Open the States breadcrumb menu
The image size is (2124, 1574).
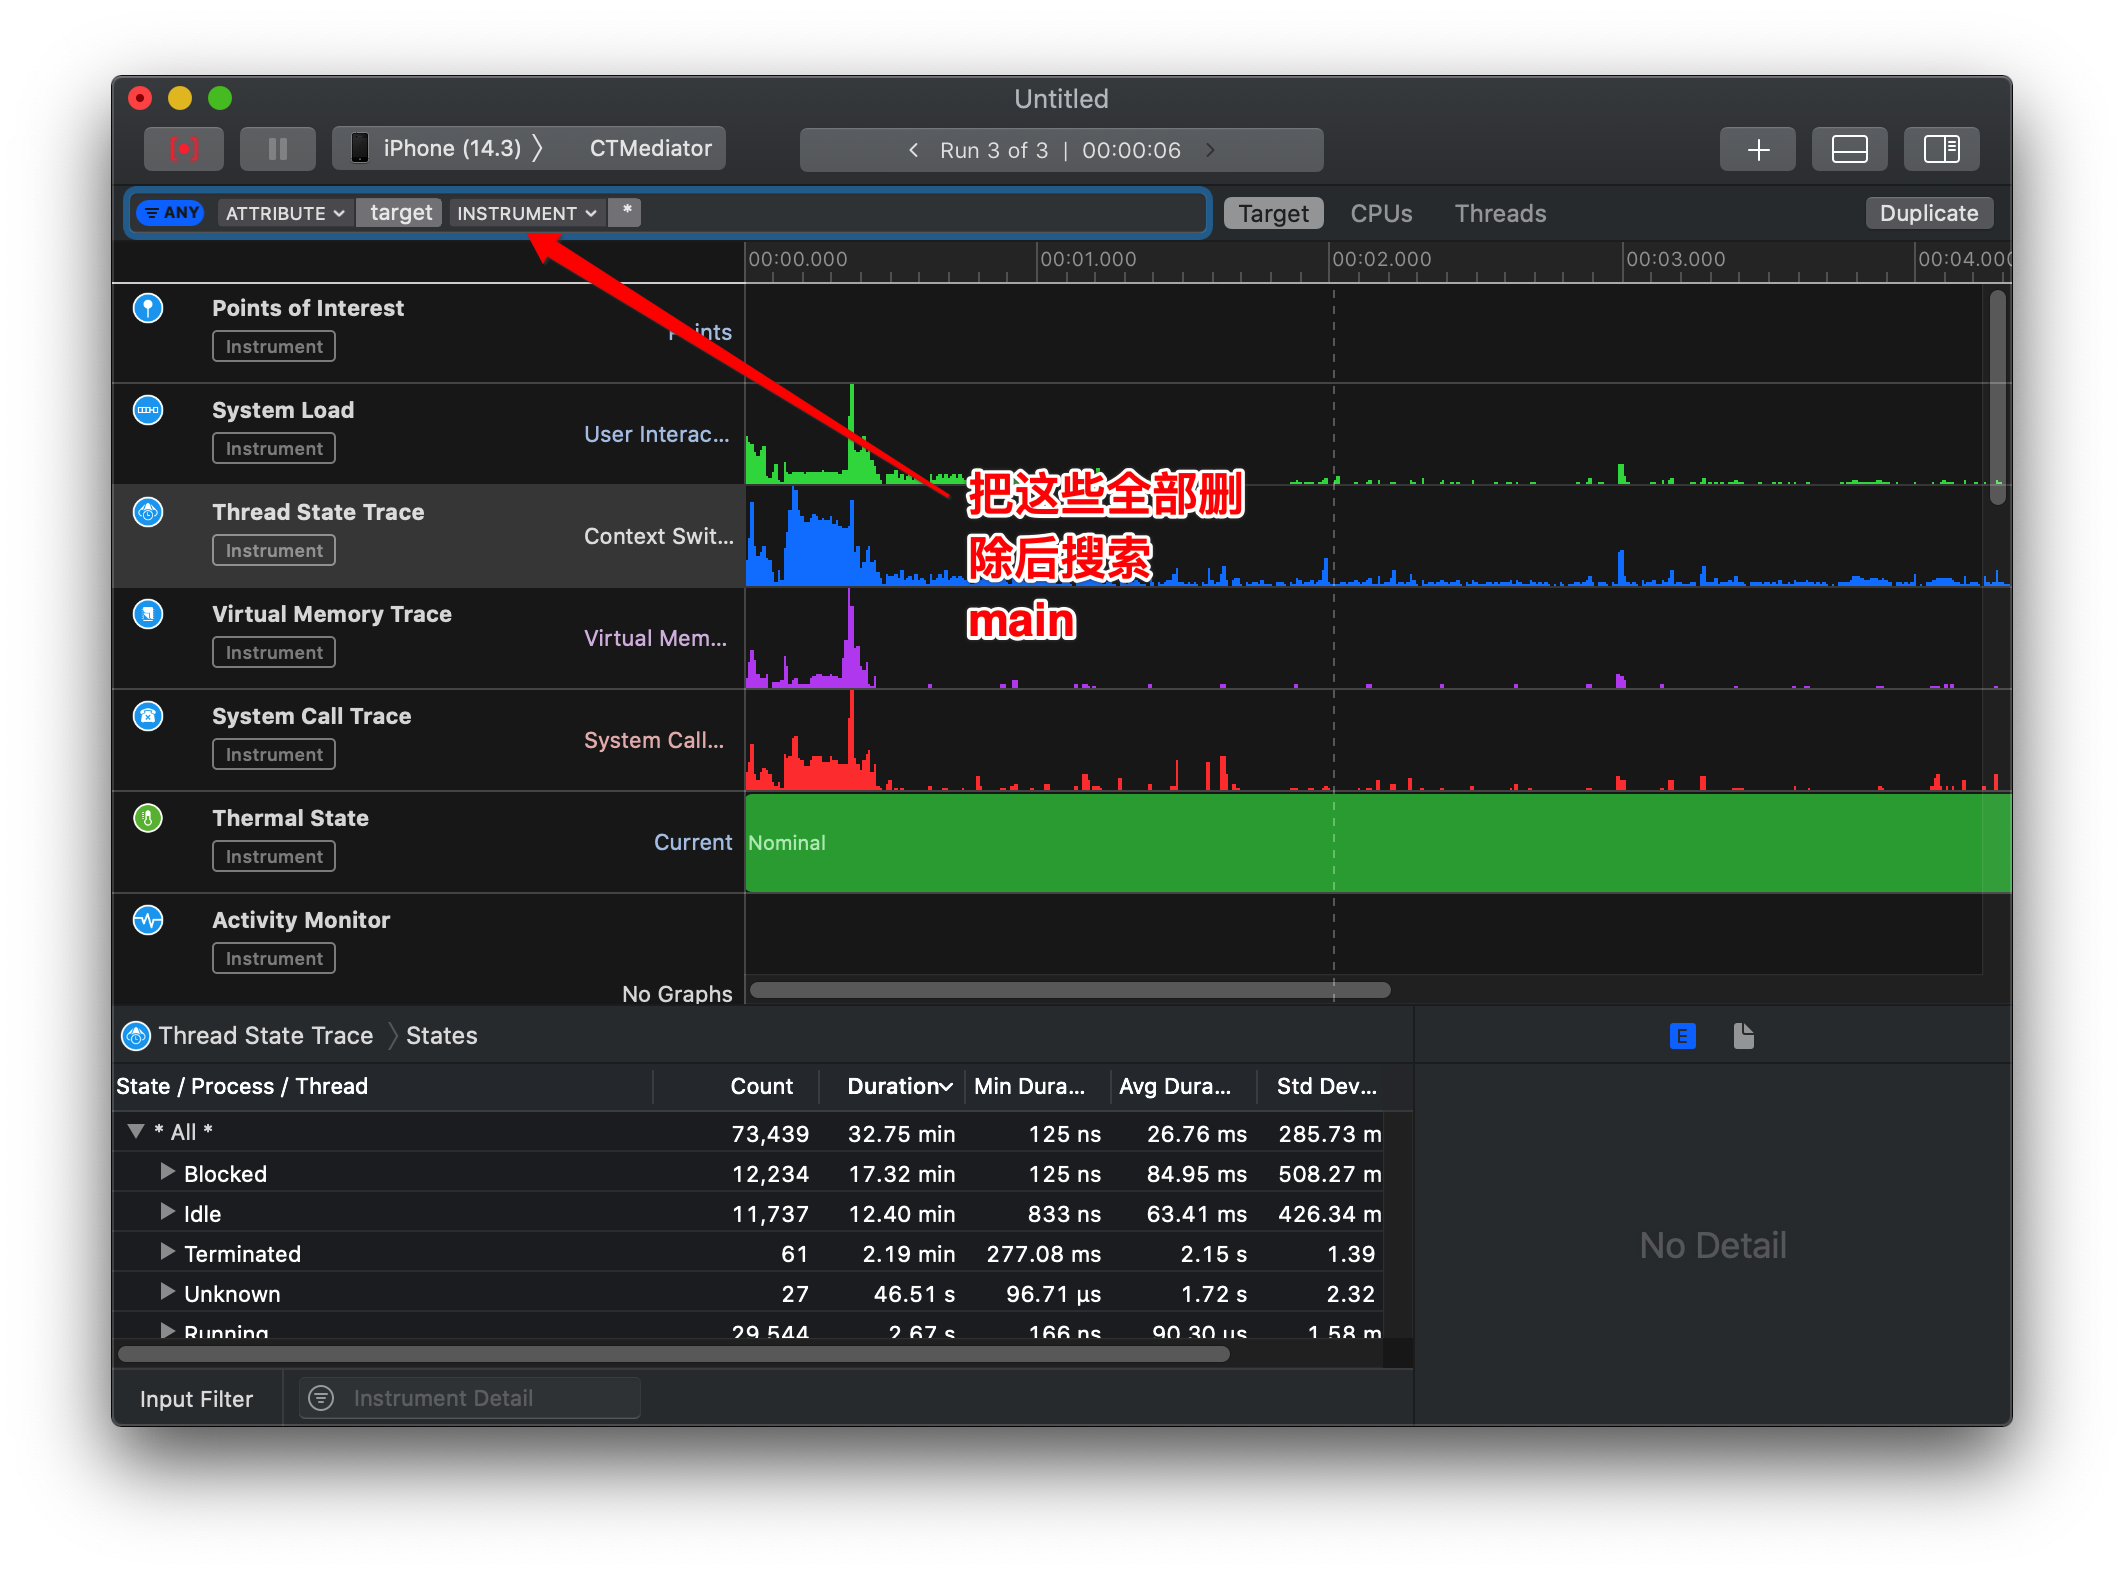click(x=441, y=1036)
